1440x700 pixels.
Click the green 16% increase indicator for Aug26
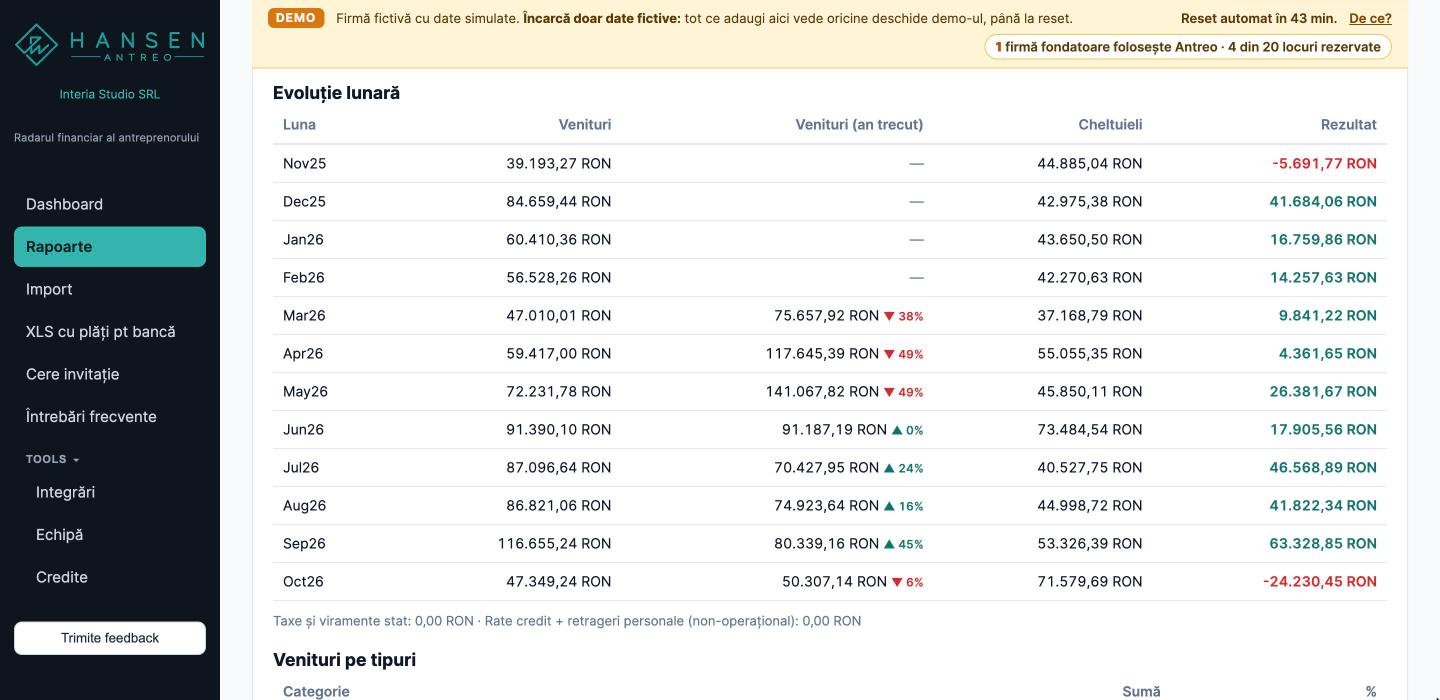pos(904,506)
